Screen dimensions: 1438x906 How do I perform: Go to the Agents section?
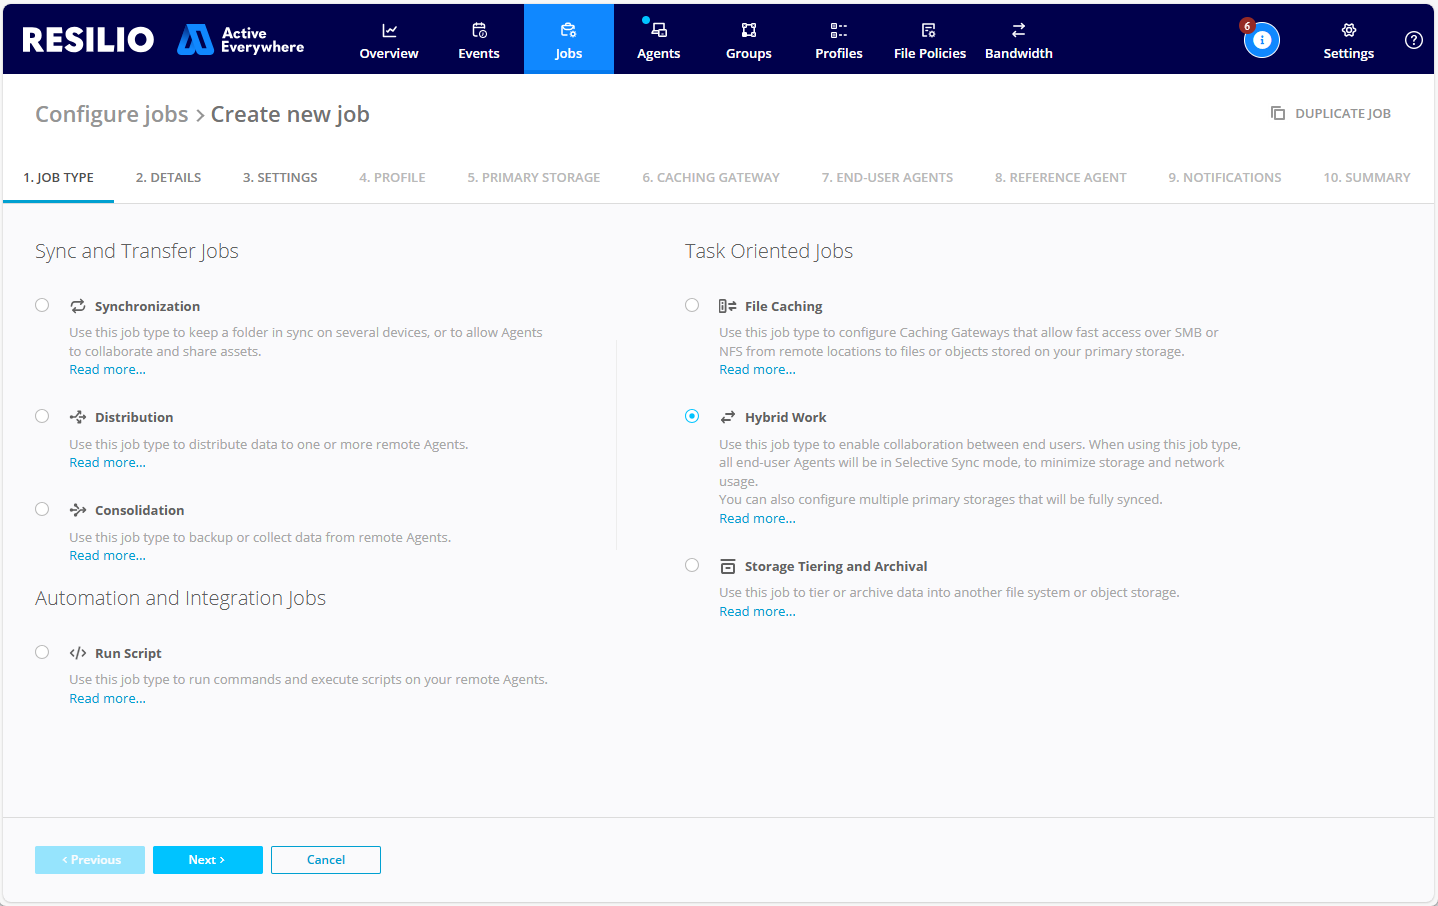[658, 40]
